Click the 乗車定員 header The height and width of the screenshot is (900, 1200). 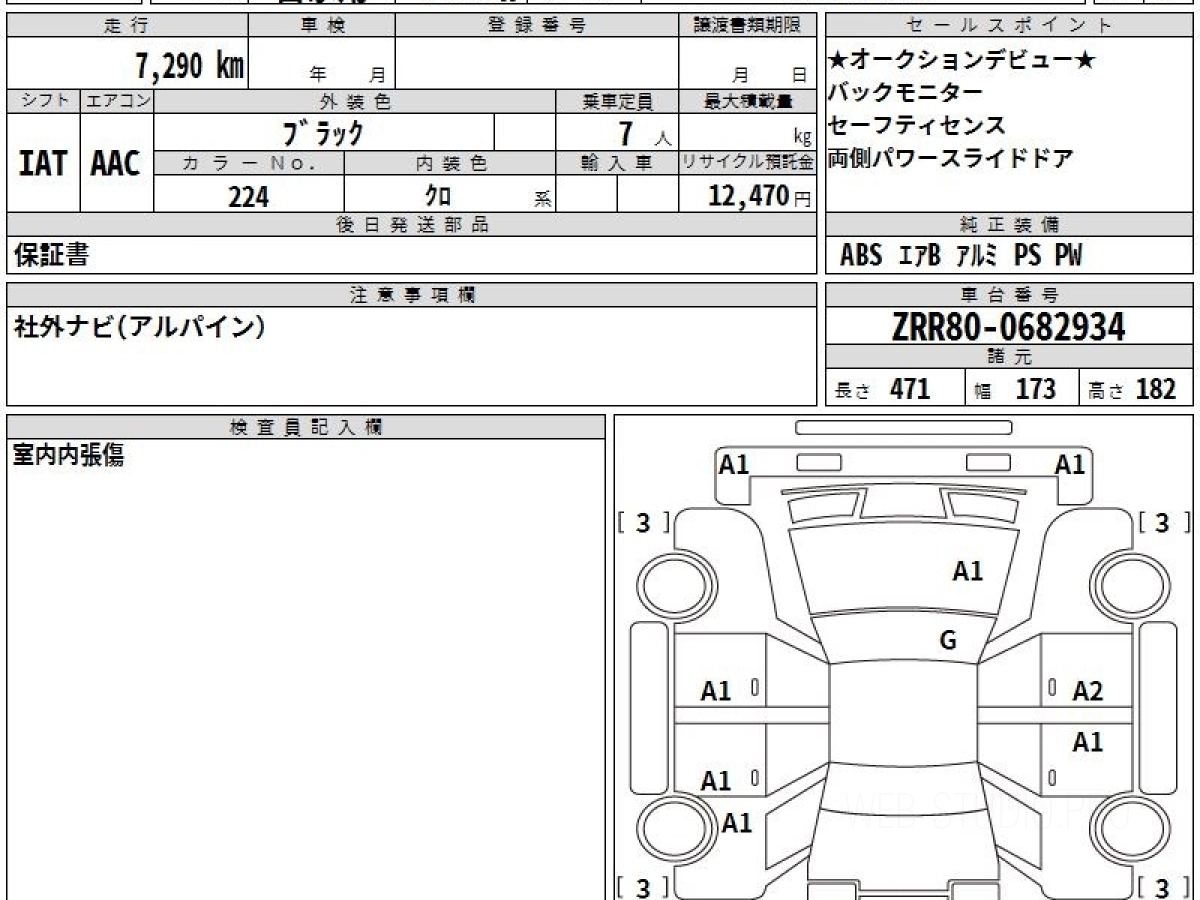[617, 101]
